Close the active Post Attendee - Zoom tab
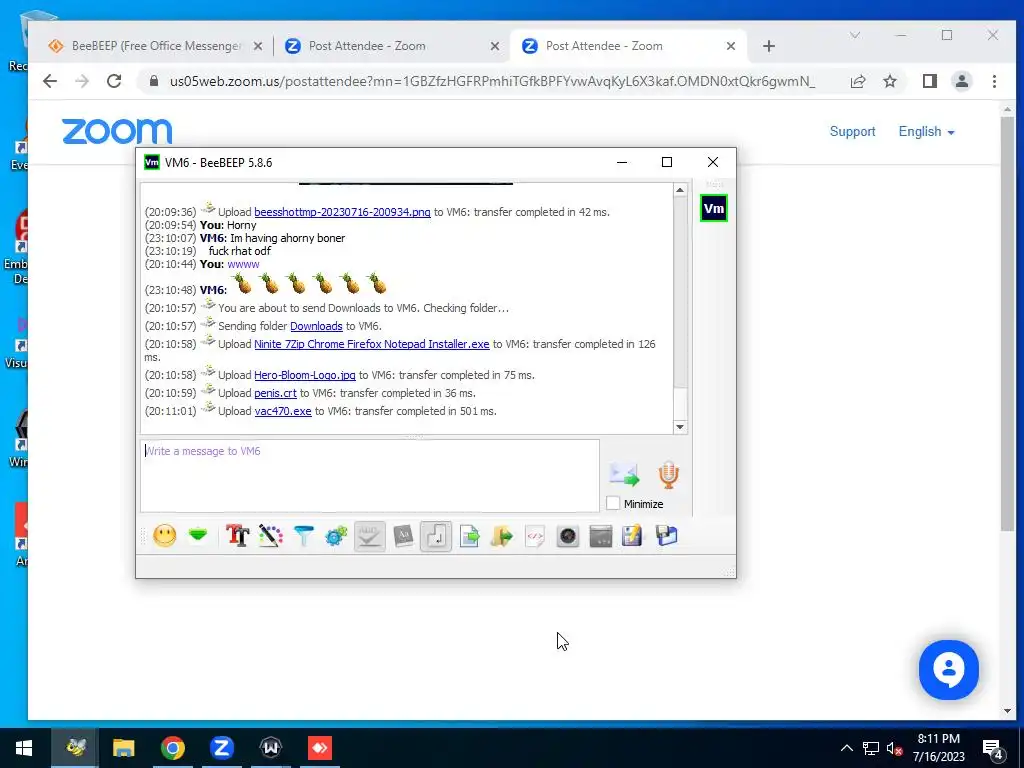1024x768 pixels. coord(731,46)
